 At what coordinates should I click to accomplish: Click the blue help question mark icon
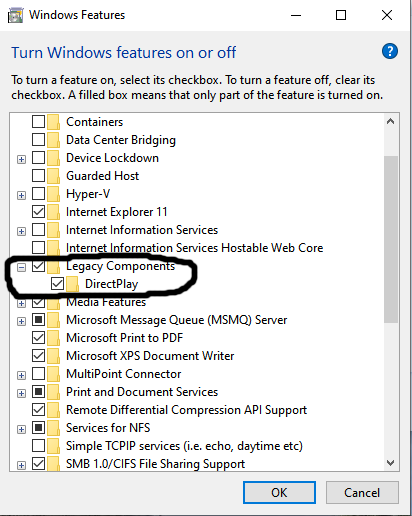tap(390, 51)
